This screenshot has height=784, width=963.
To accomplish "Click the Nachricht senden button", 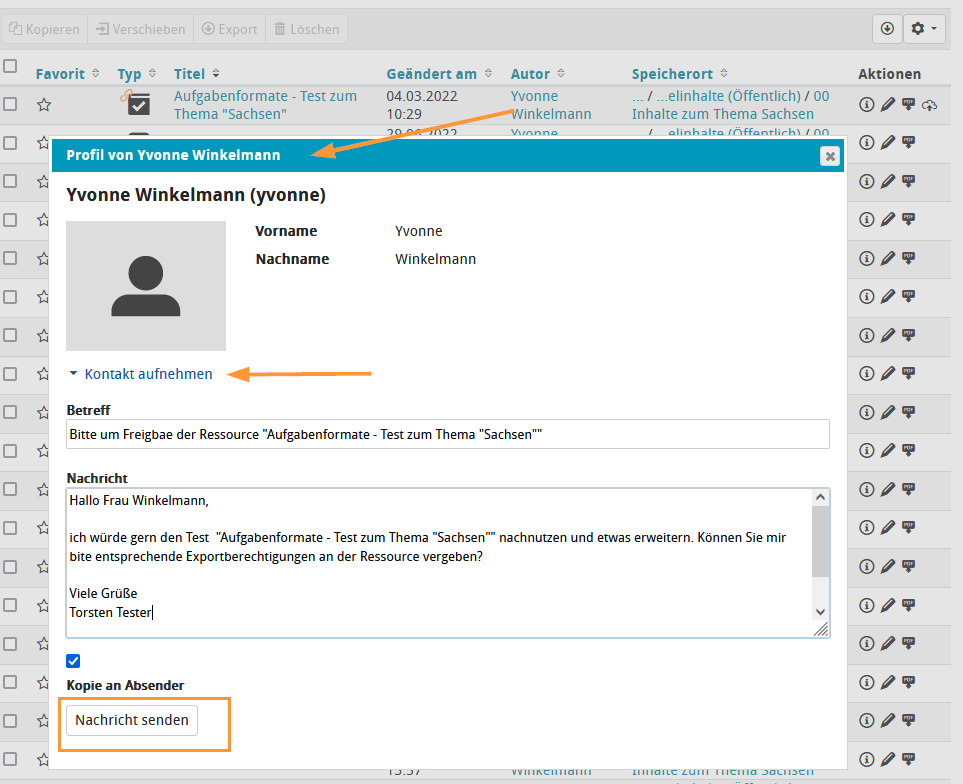I will pos(131,720).
